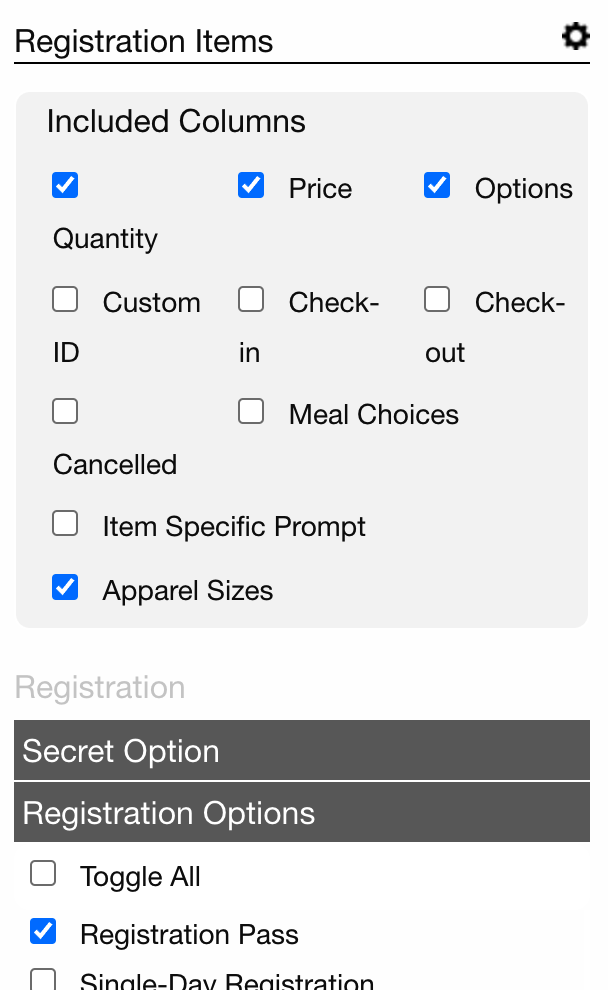The width and height of the screenshot is (608, 990).
Task: Disable the Options column checkbox
Action: pyautogui.click(x=437, y=185)
